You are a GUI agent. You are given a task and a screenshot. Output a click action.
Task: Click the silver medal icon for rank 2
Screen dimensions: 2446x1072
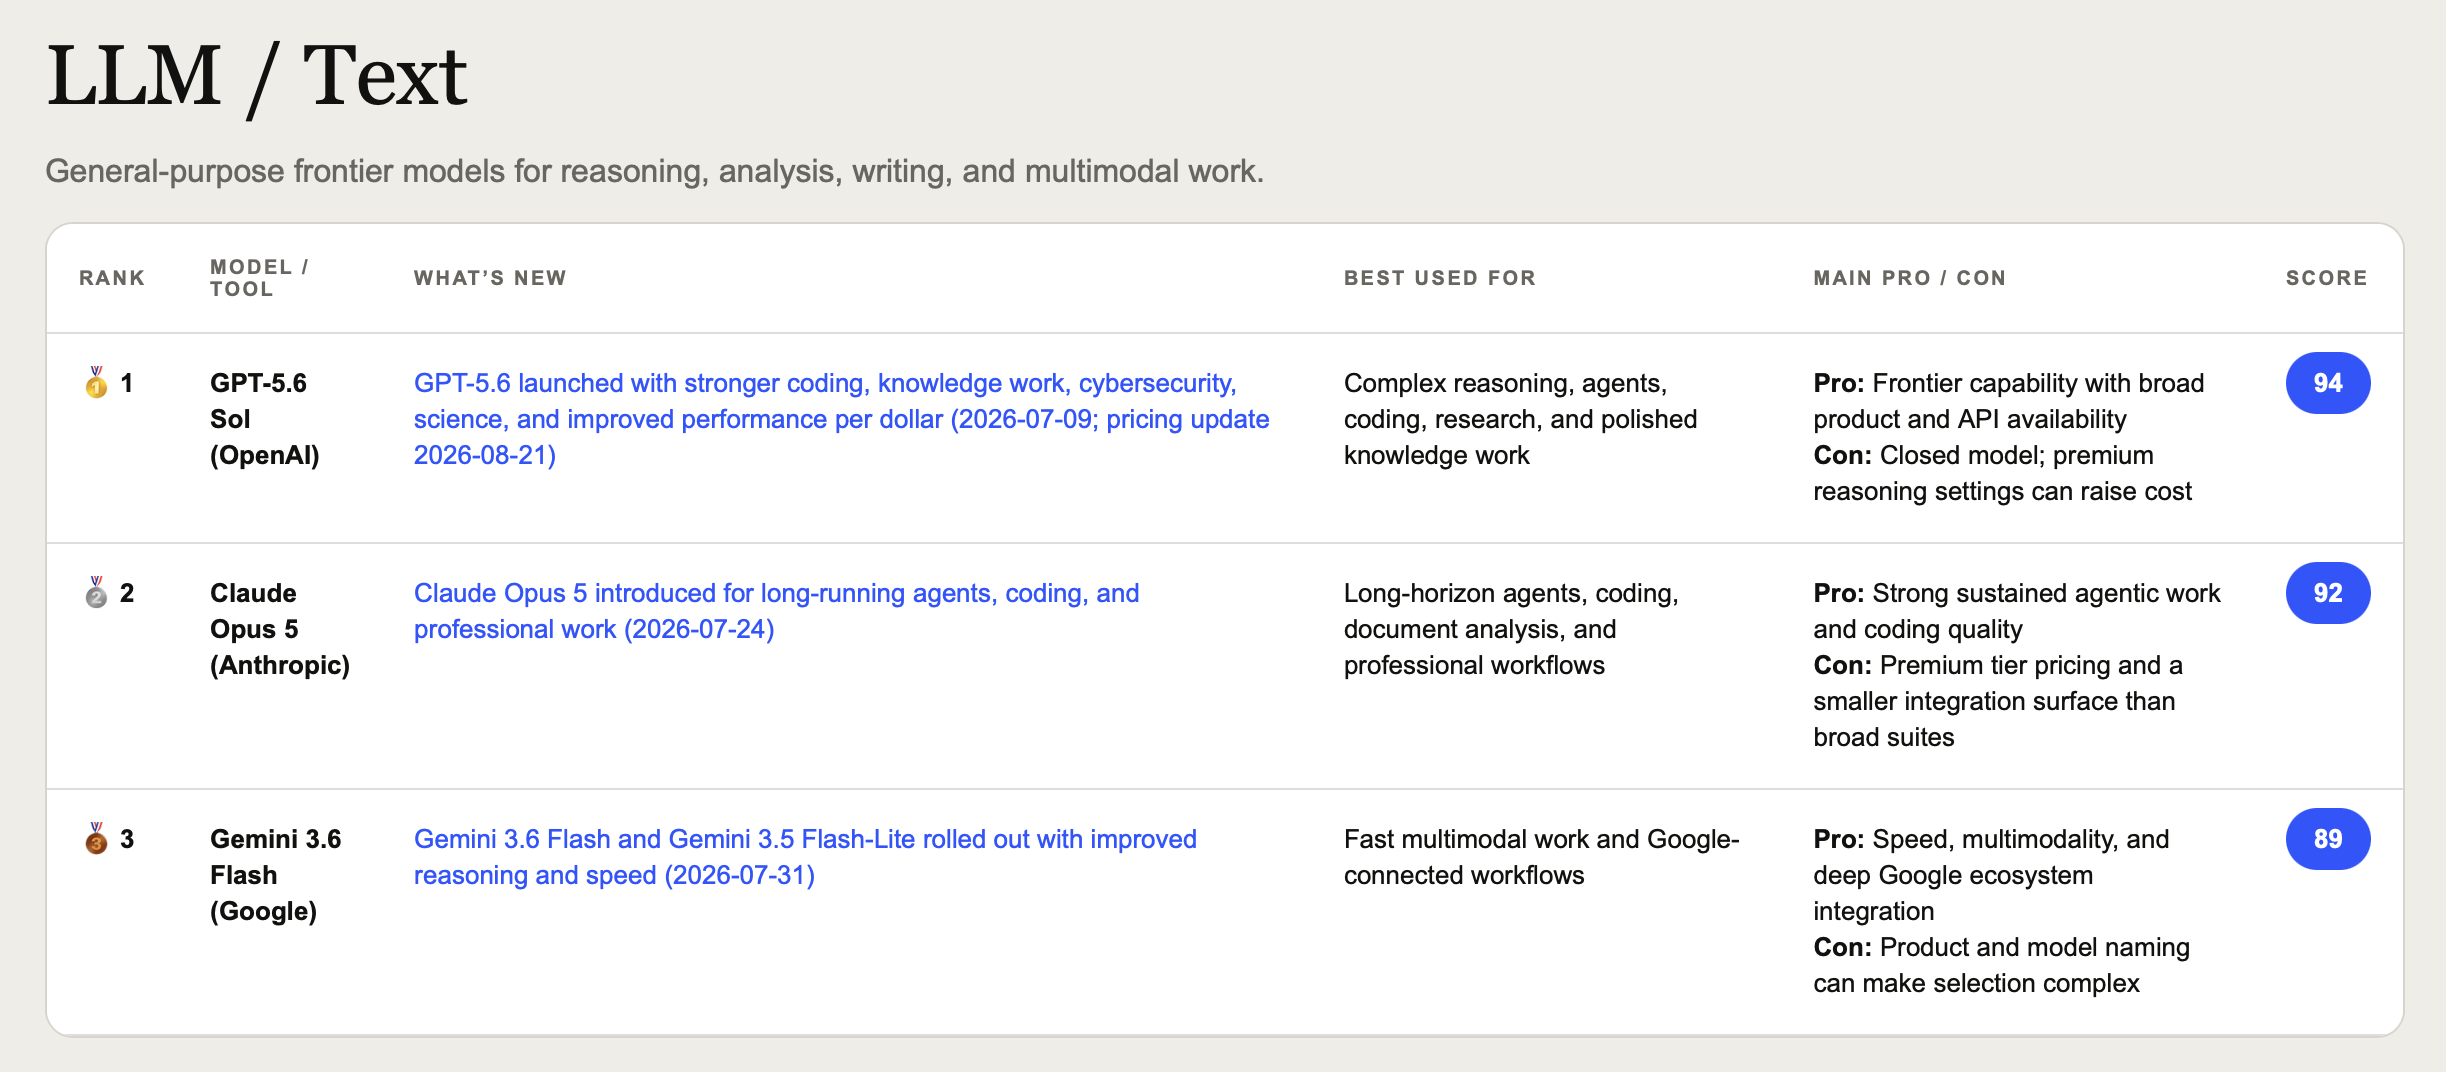coord(96,593)
